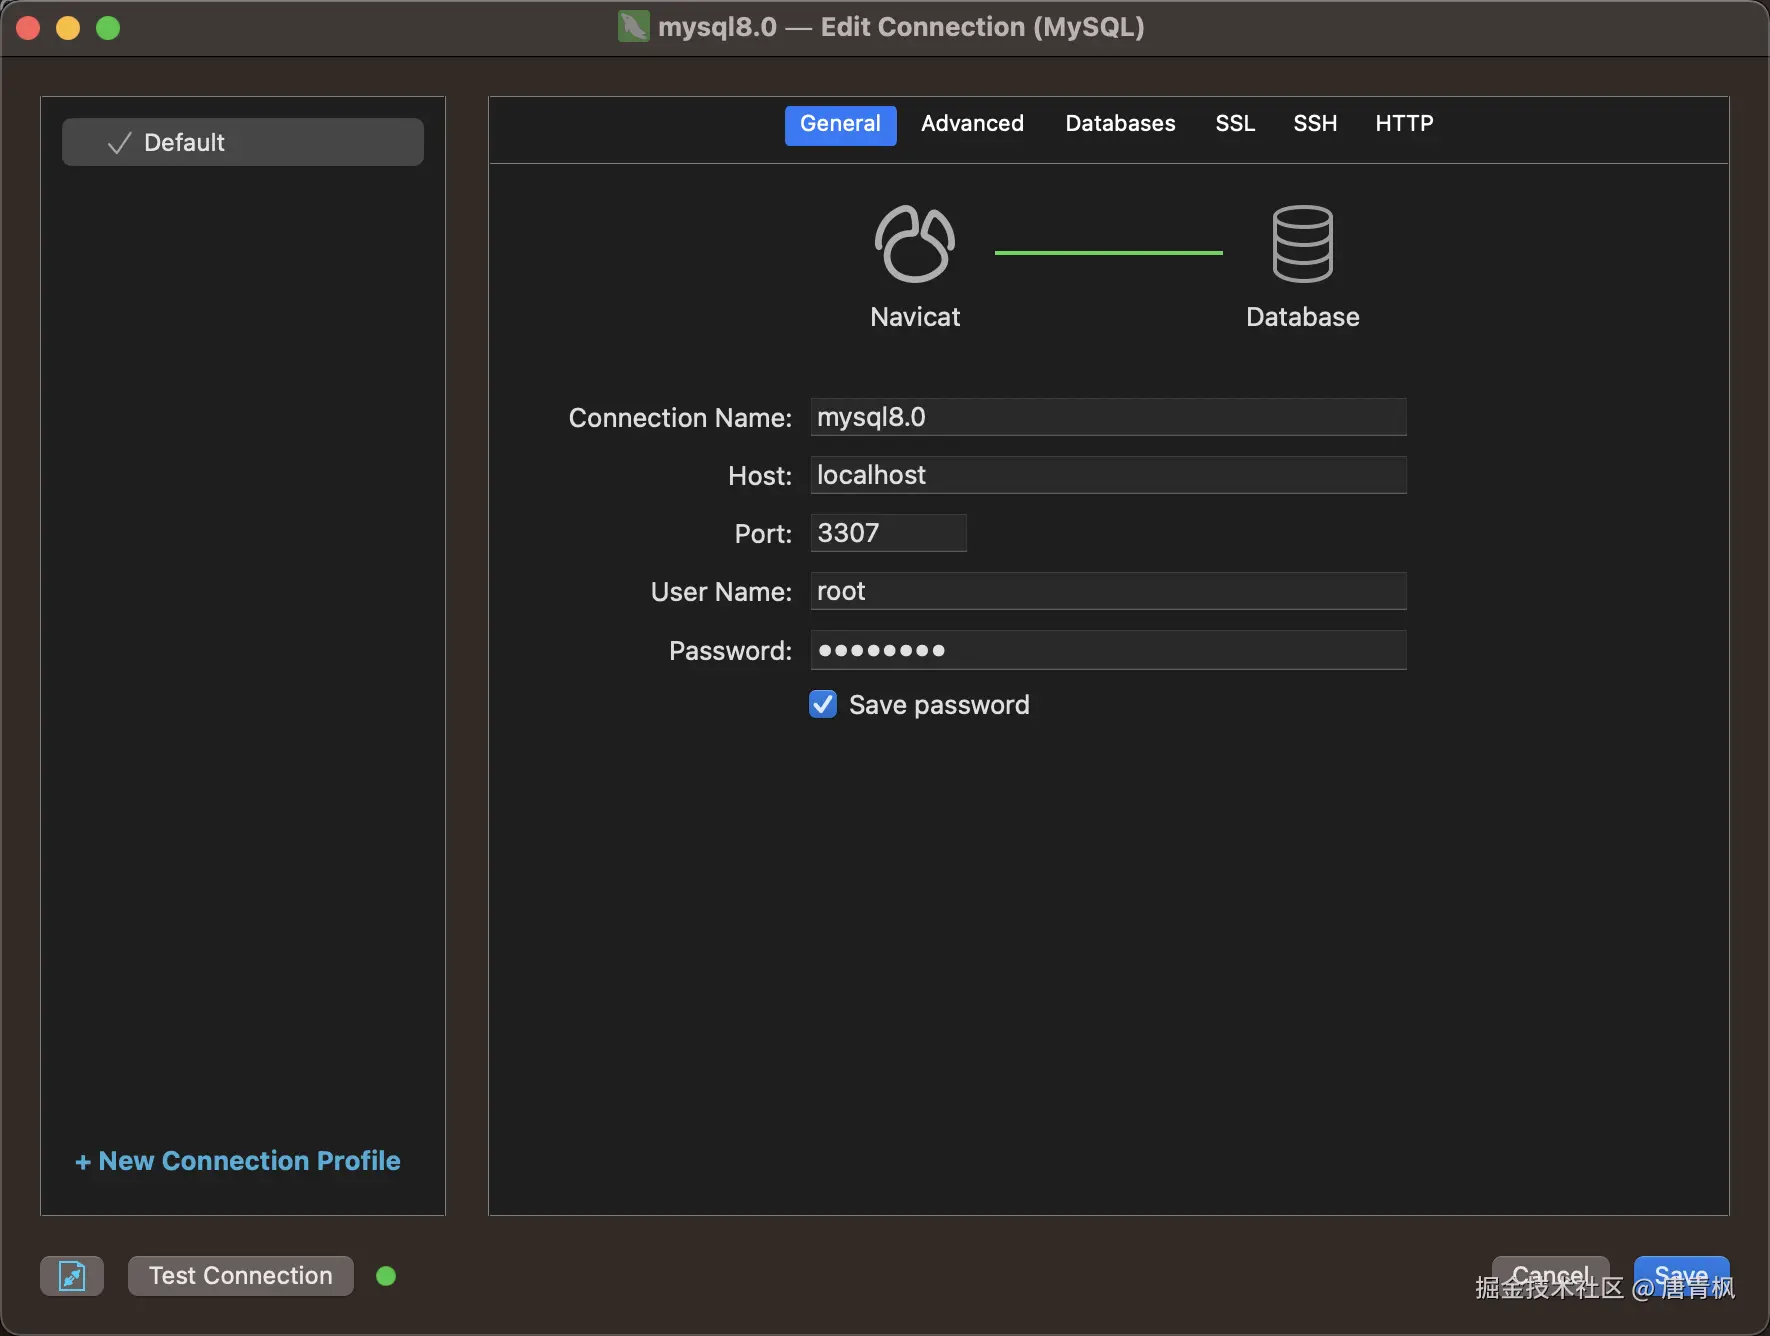Click the Database label under the cylinder

click(x=1302, y=317)
